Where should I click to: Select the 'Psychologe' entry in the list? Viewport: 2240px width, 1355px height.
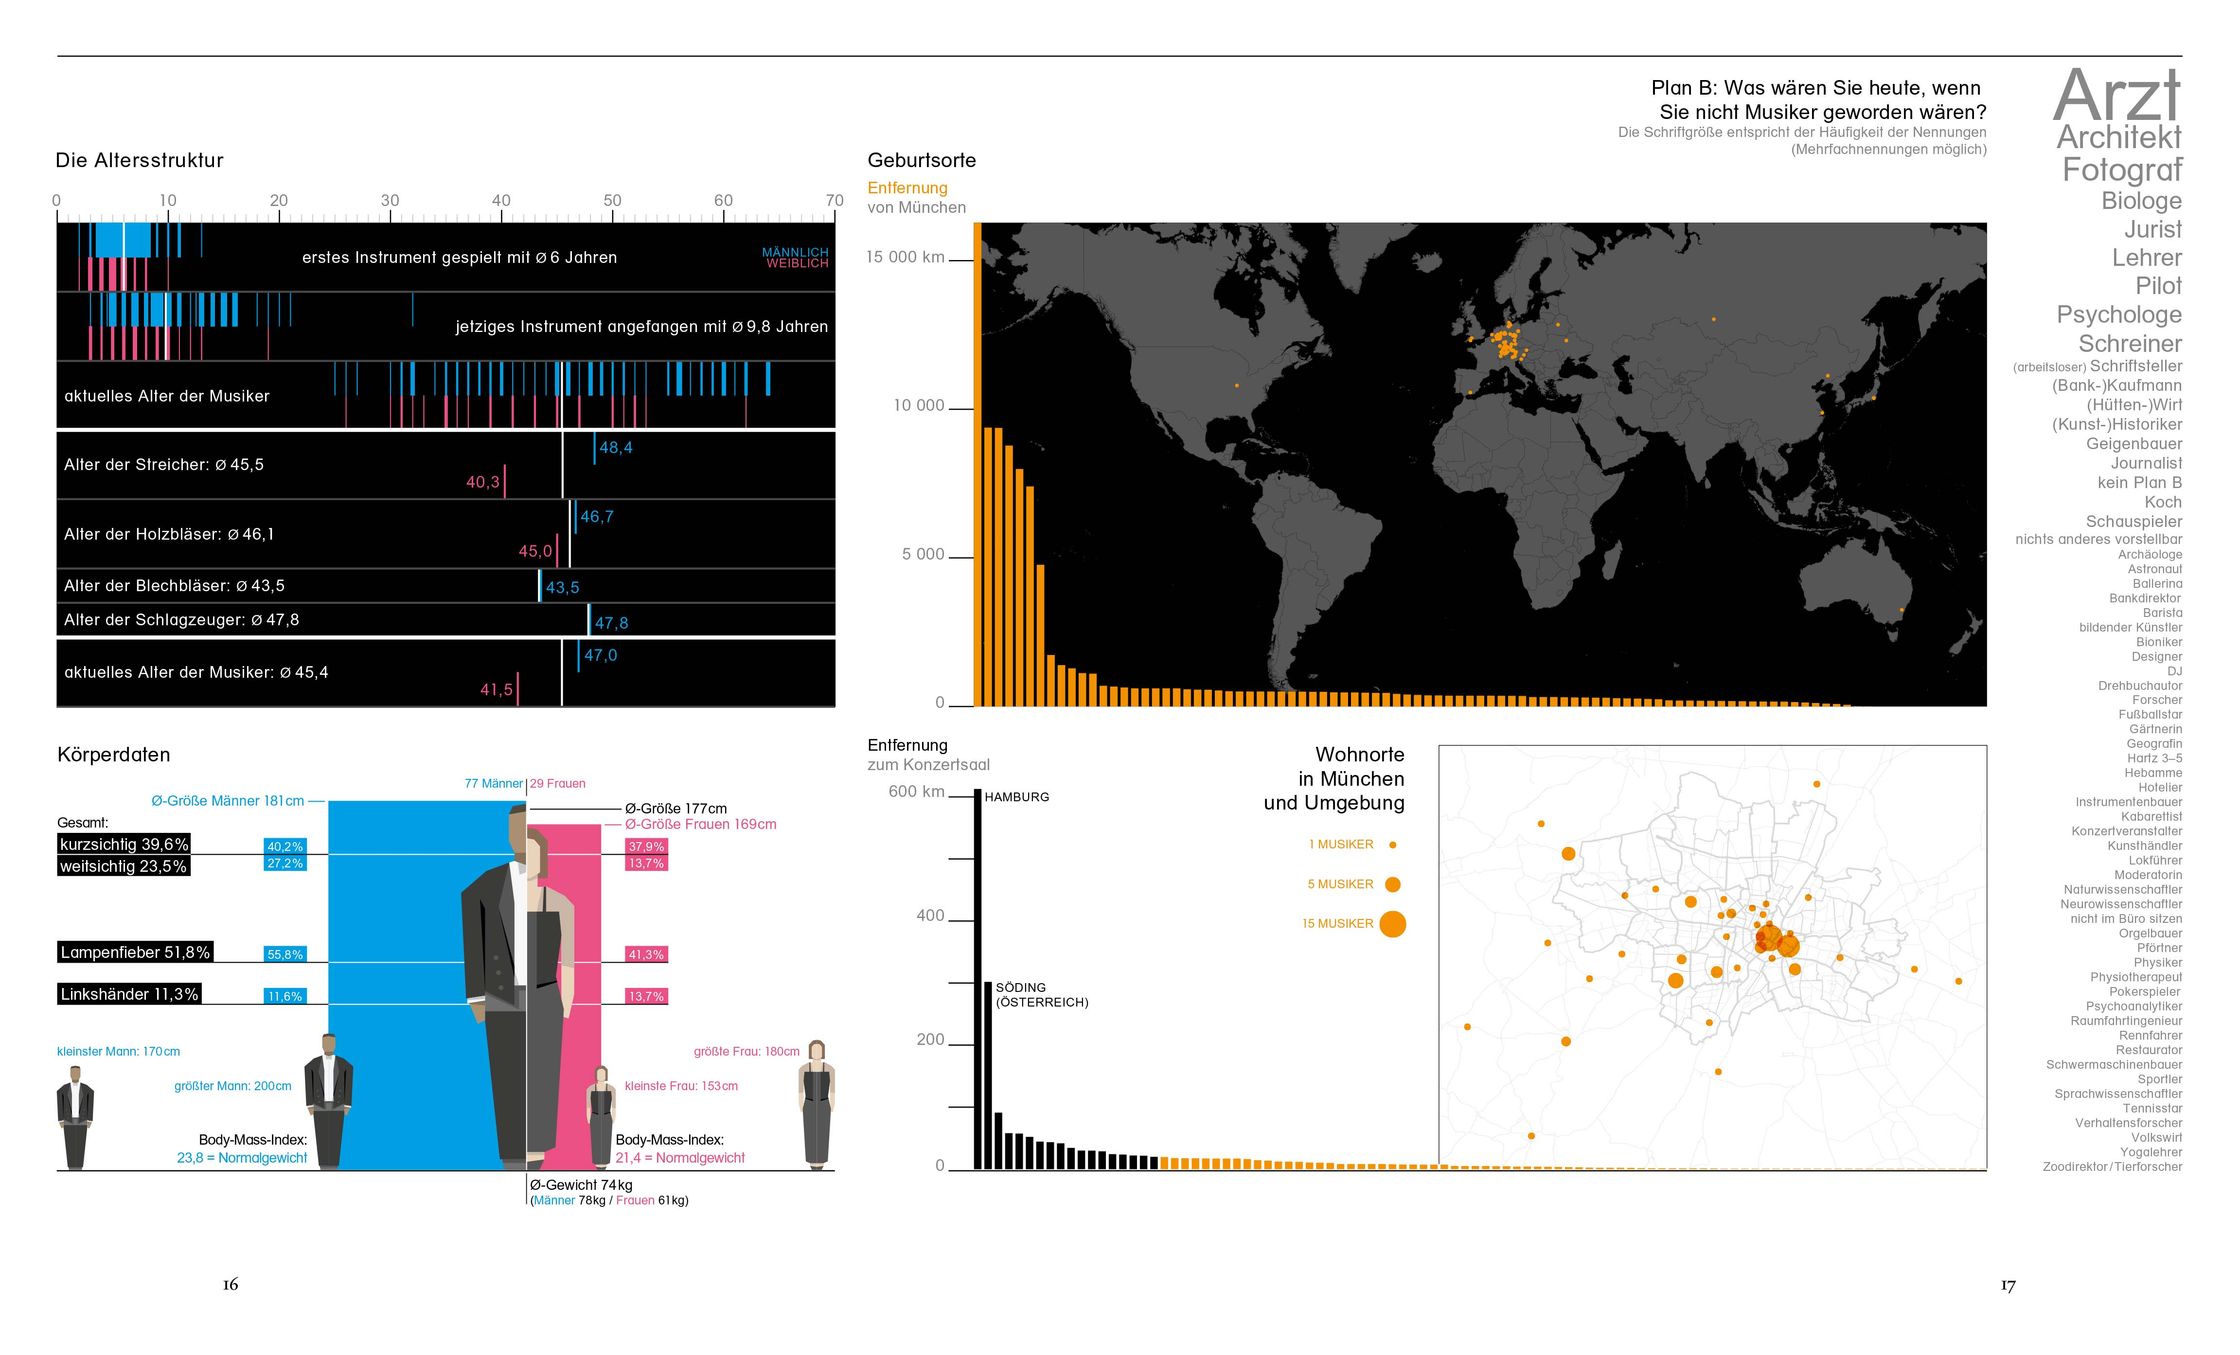point(2118,315)
